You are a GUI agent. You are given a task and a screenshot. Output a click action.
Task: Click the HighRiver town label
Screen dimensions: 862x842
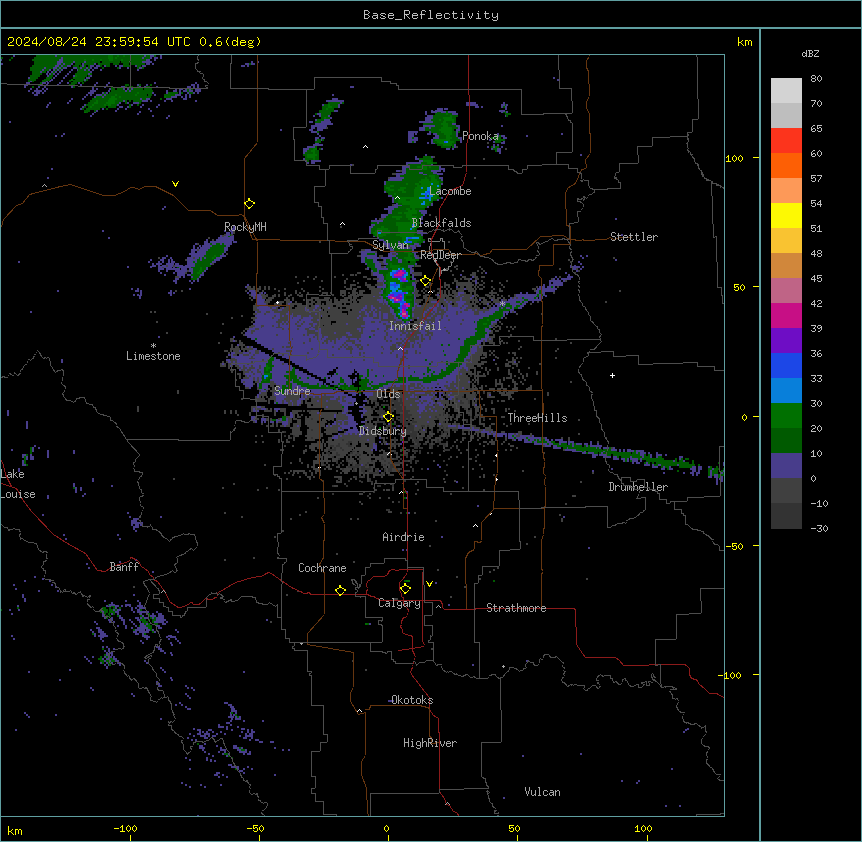[x=430, y=743]
